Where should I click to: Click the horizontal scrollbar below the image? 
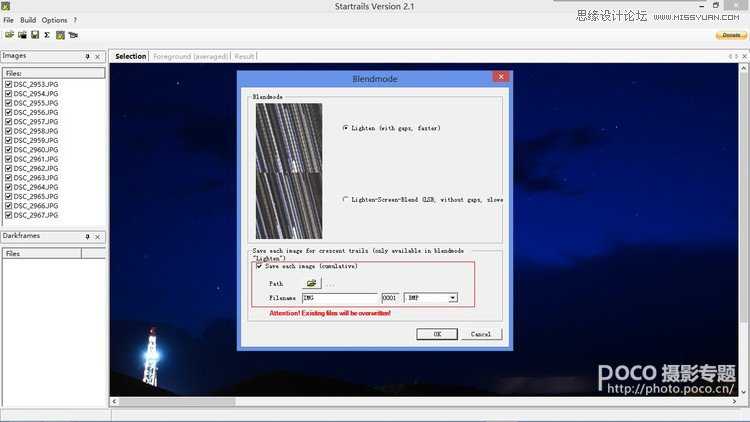click(400, 402)
